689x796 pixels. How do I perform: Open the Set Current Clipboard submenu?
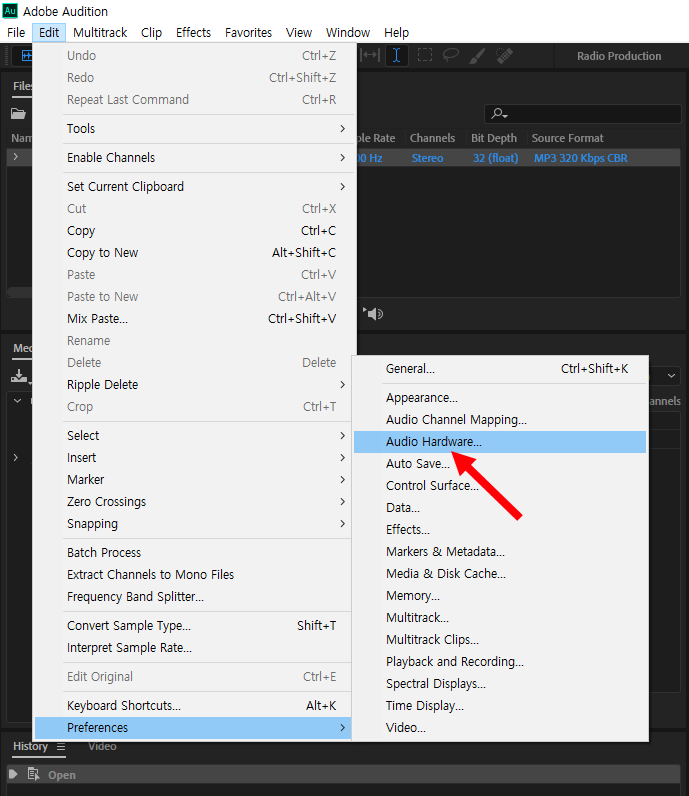pos(207,186)
